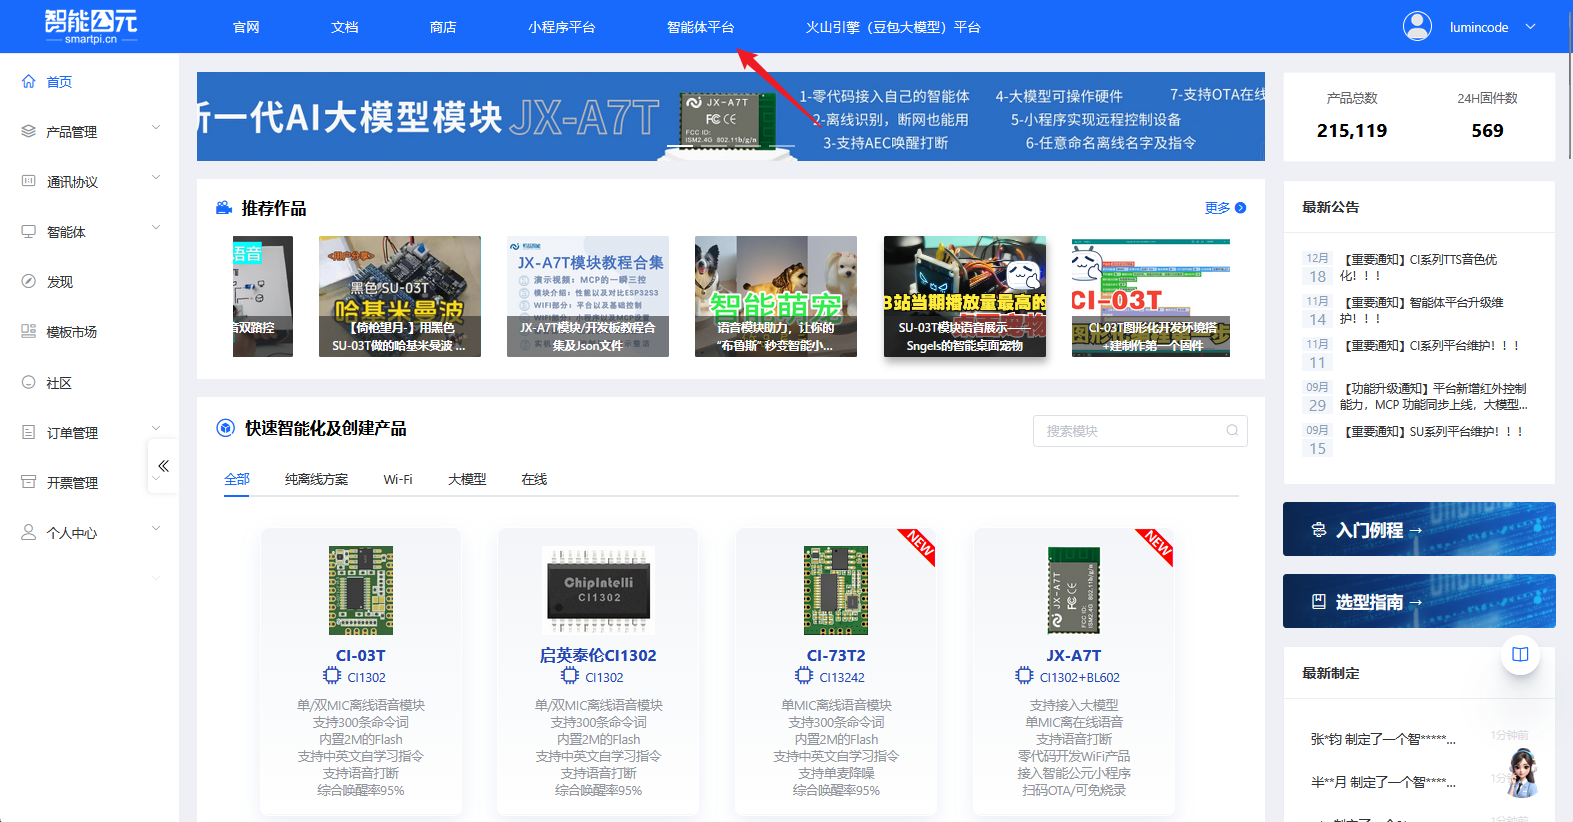
Task: Click the 开票管理 icon
Action: pyautogui.click(x=29, y=482)
